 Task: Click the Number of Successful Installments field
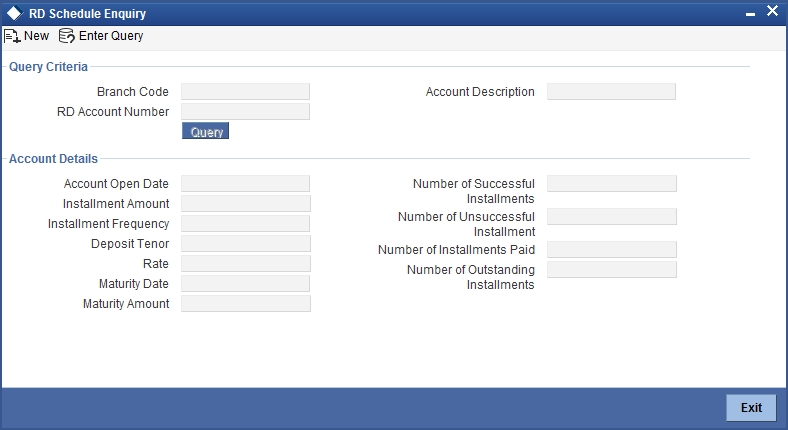click(x=612, y=183)
